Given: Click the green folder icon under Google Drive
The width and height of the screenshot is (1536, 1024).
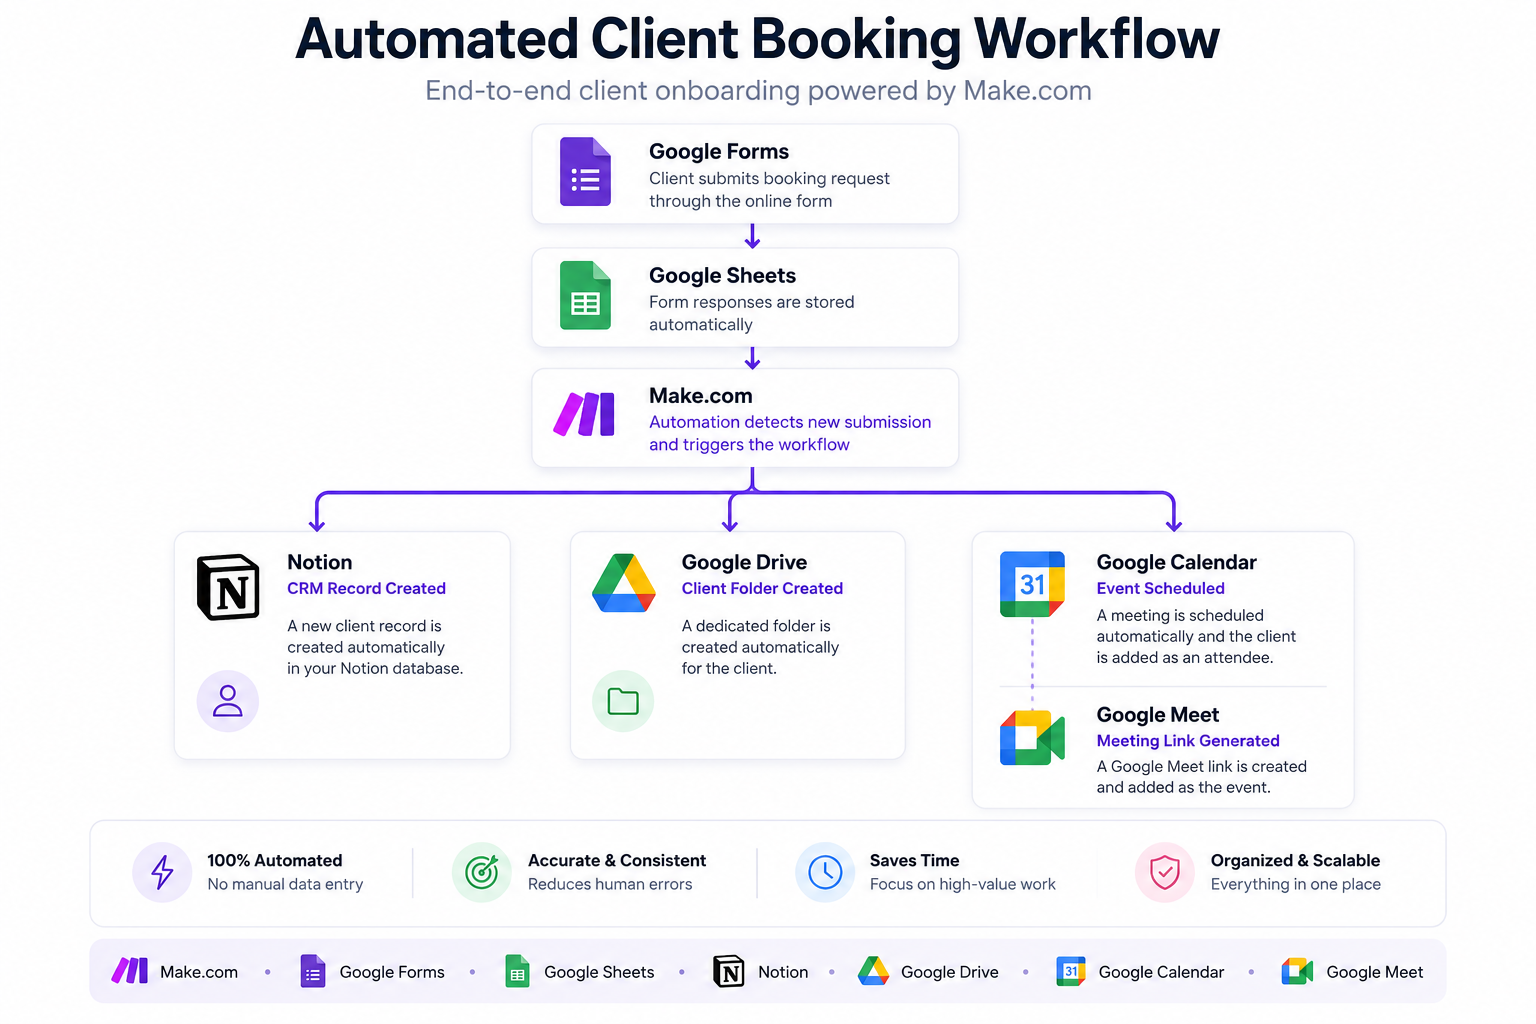Looking at the screenshot, I should tap(623, 701).
